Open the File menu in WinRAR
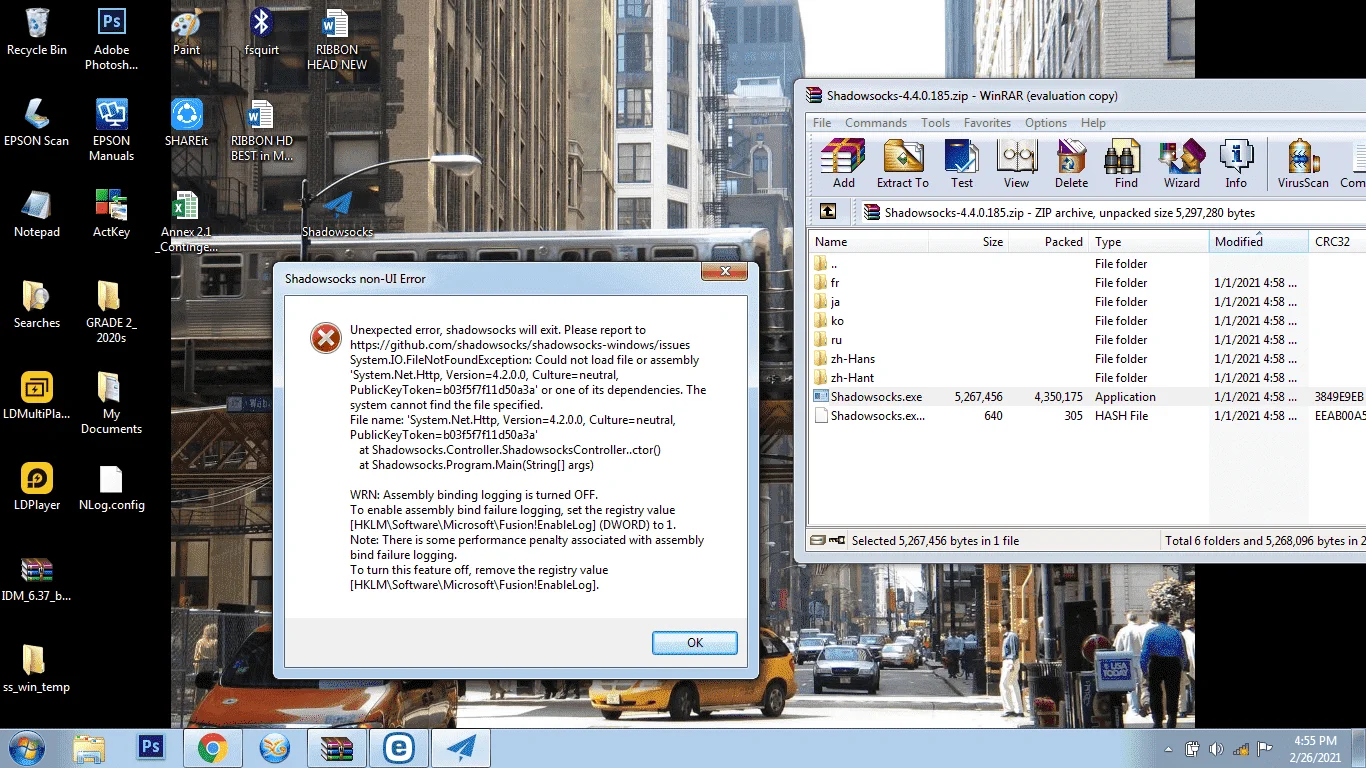The width and height of the screenshot is (1366, 768). [822, 123]
